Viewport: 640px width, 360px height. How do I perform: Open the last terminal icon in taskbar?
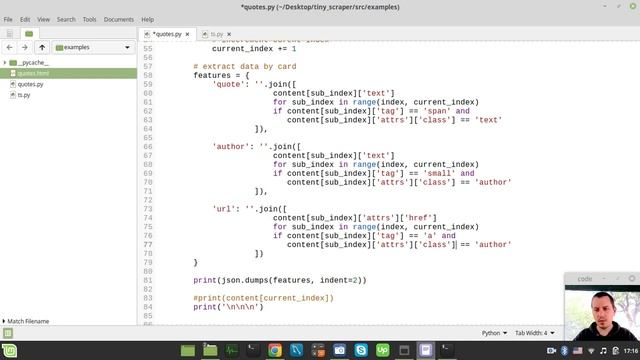446,350
